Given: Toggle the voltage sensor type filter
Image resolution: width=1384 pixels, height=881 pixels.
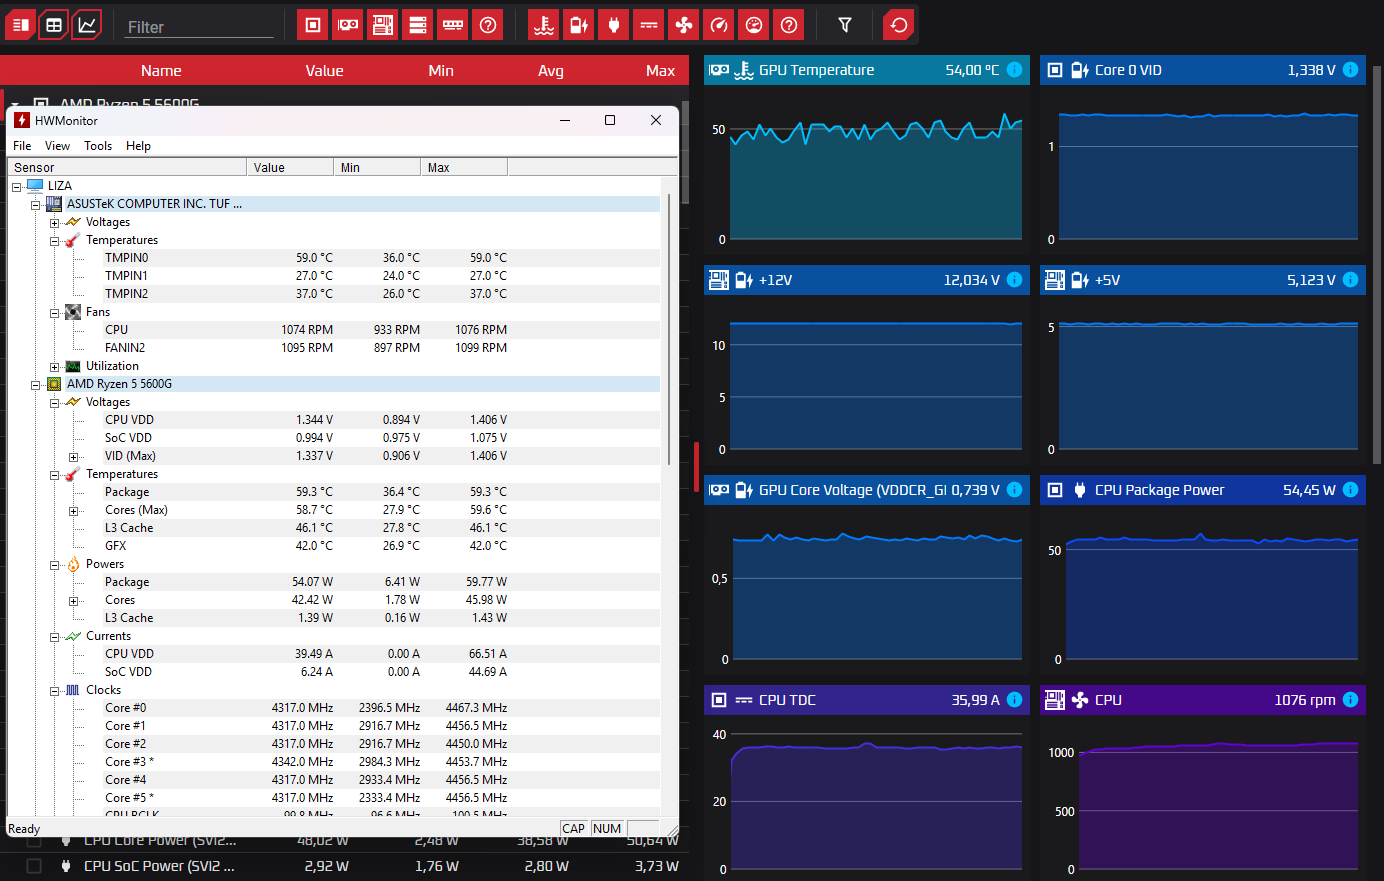Looking at the screenshot, I should click(x=579, y=25).
